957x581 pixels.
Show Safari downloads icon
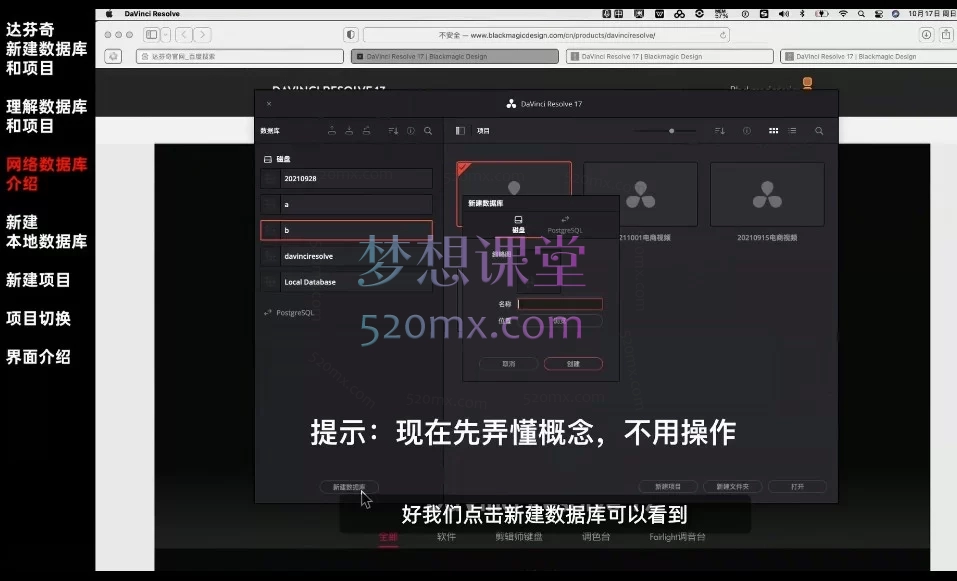click(x=926, y=35)
